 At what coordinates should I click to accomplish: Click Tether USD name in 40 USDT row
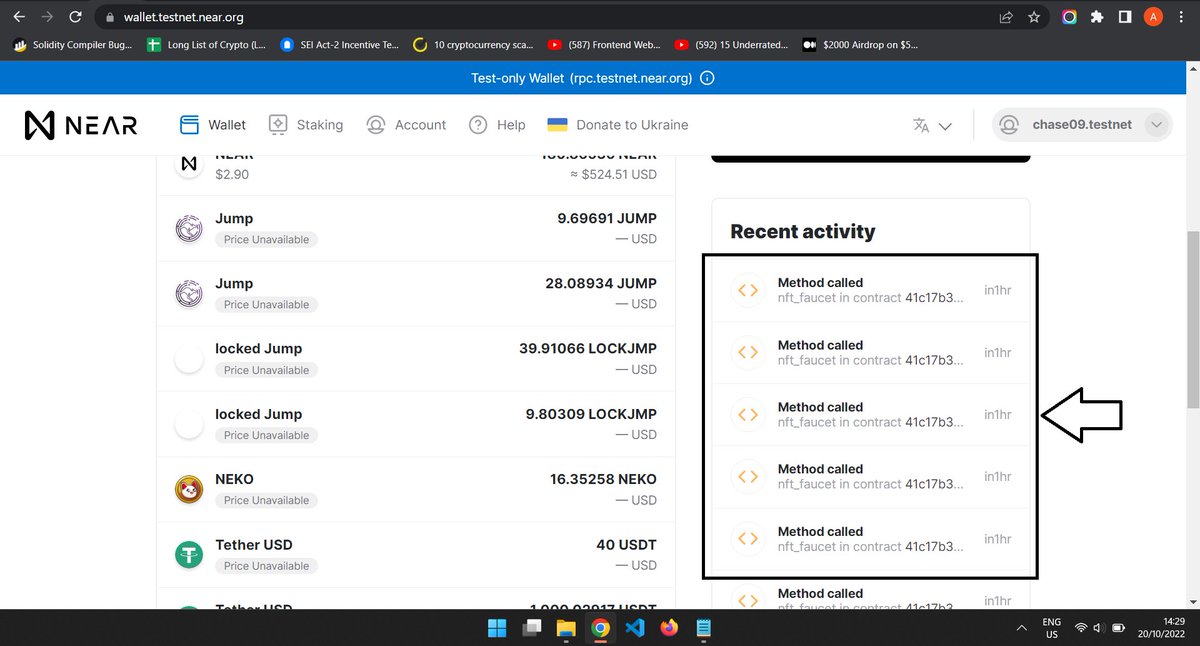(254, 545)
